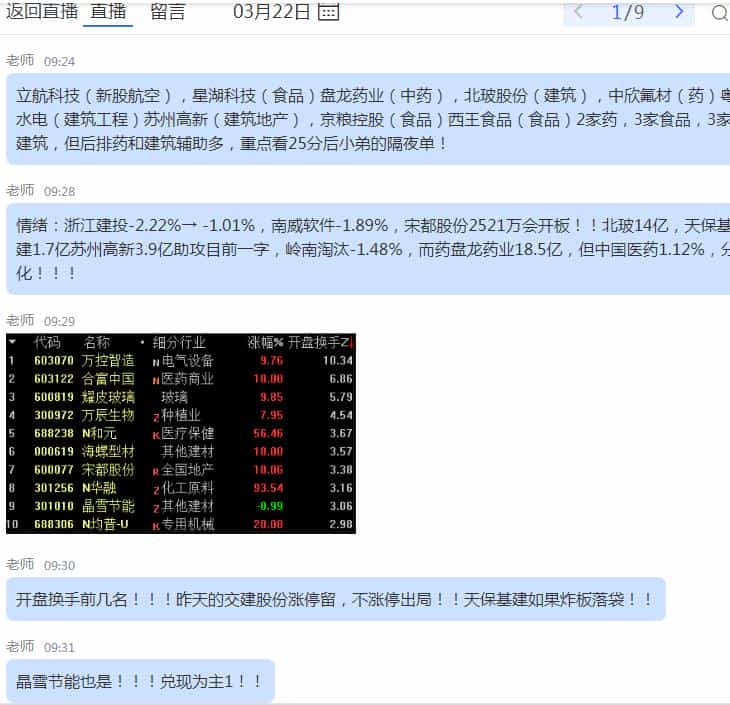Click 电气设备 industry cell
The width and height of the screenshot is (730, 705).
click(x=188, y=361)
